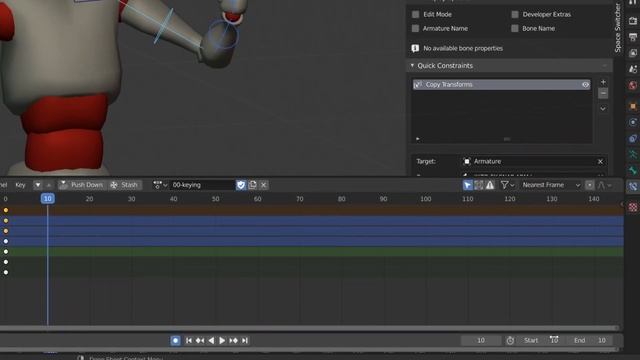The width and height of the screenshot is (640, 360).
Task: Expand the timeline sidebar arrow
Action: [x=621, y=203]
